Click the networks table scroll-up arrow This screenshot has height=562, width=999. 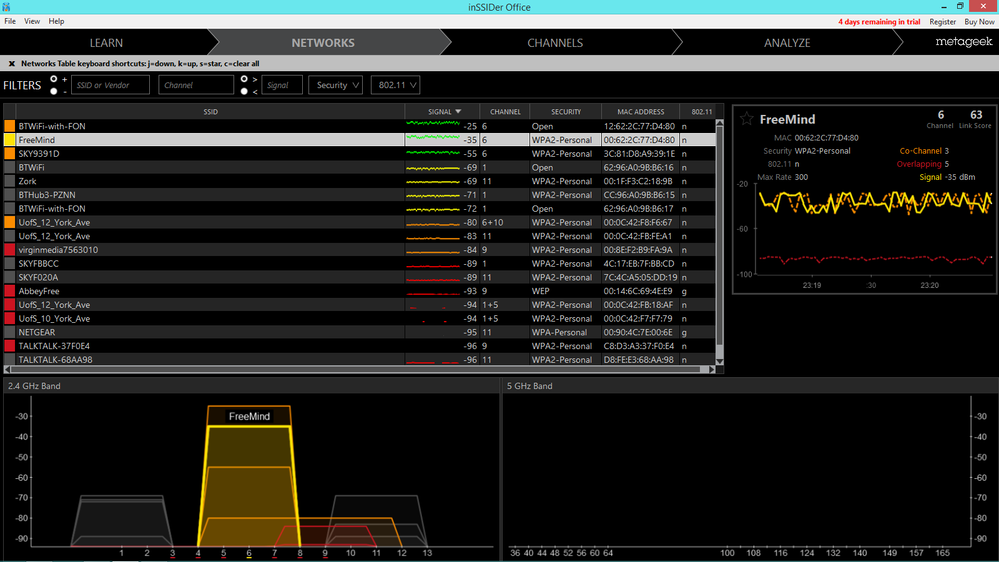(x=719, y=123)
